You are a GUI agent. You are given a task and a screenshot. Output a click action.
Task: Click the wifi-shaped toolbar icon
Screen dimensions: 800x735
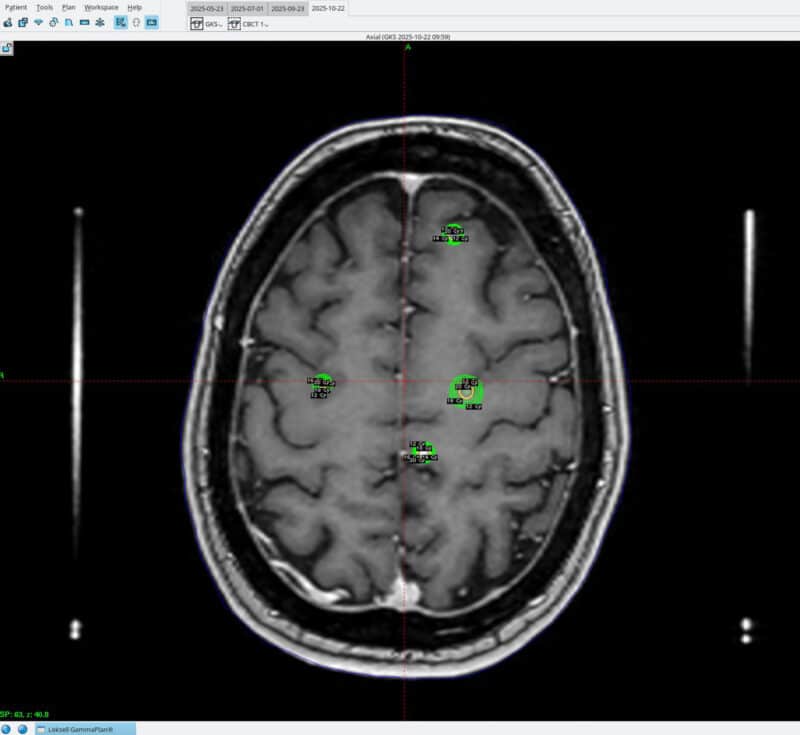pos(38,22)
